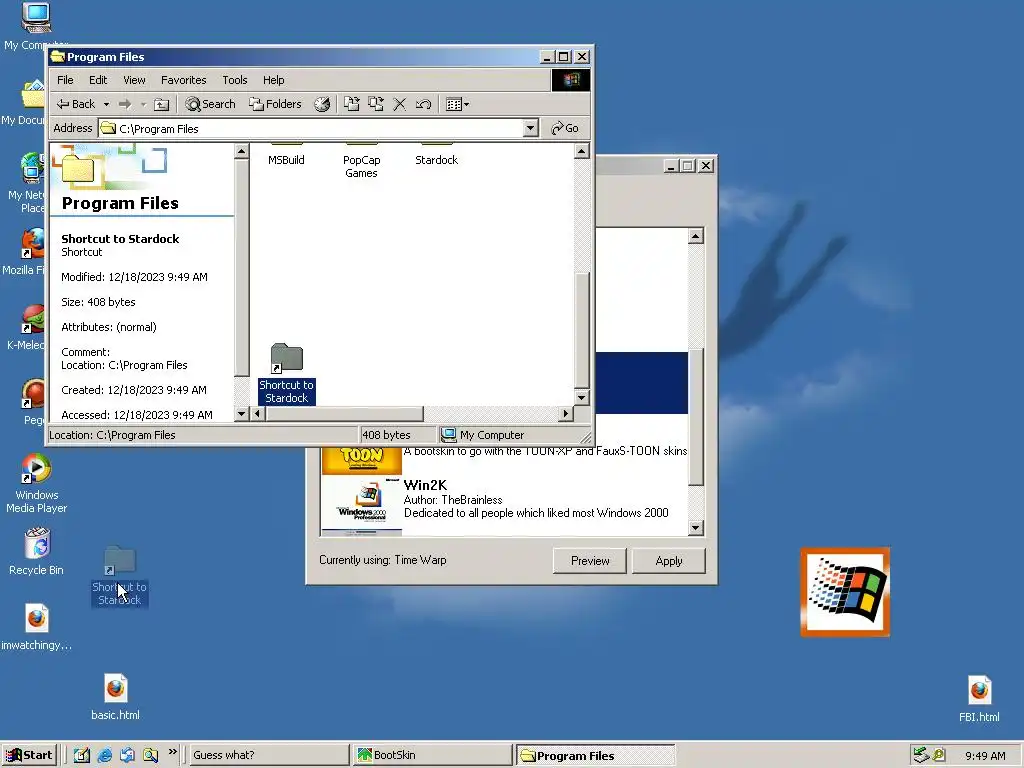Click the Program Files taskbar button
The width and height of the screenshot is (1024, 768).
tap(595, 756)
